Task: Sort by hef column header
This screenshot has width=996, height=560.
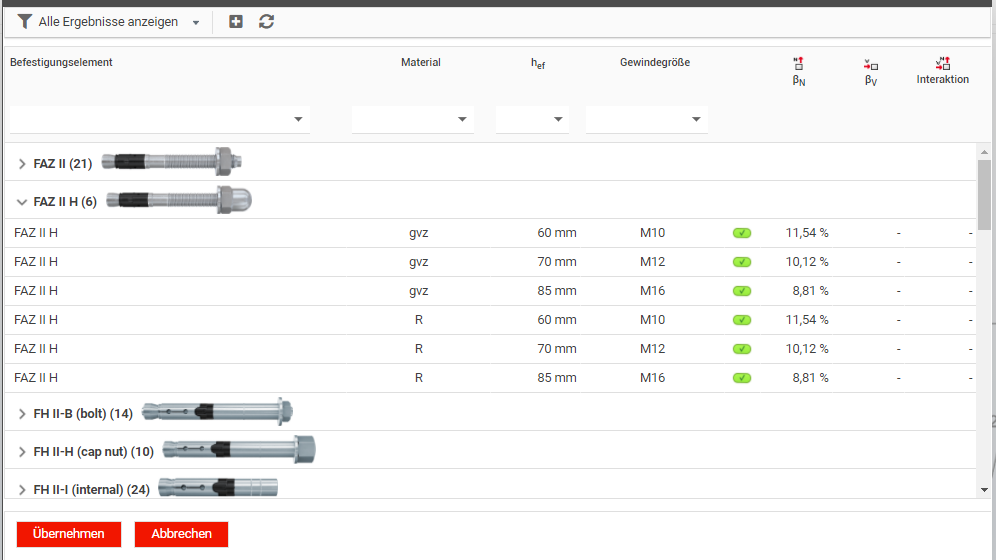Action: coord(538,63)
